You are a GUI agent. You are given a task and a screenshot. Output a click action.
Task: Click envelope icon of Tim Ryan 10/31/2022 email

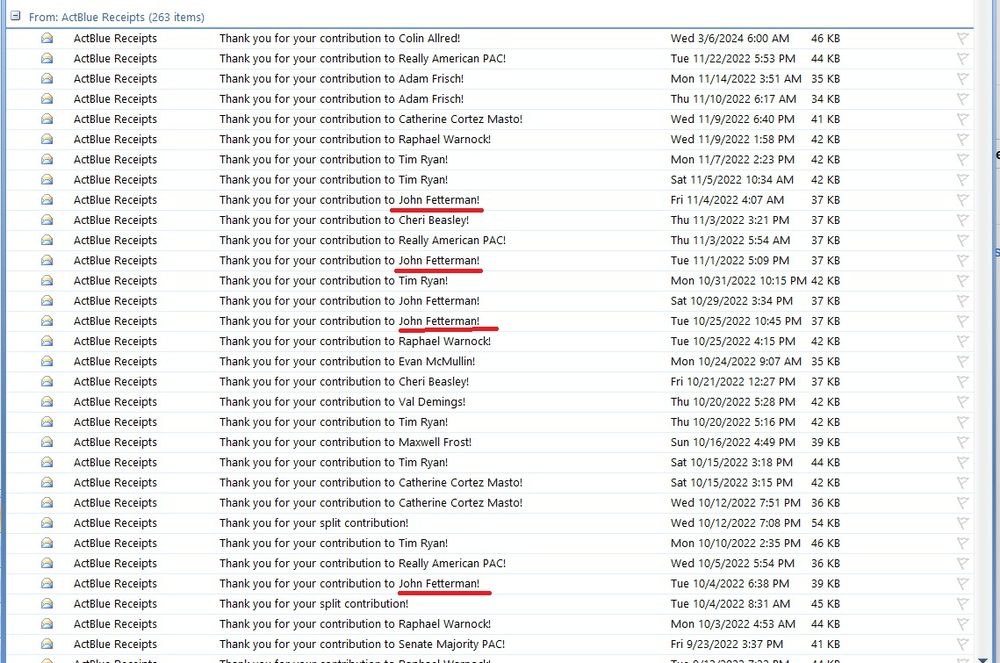[x=47, y=280]
